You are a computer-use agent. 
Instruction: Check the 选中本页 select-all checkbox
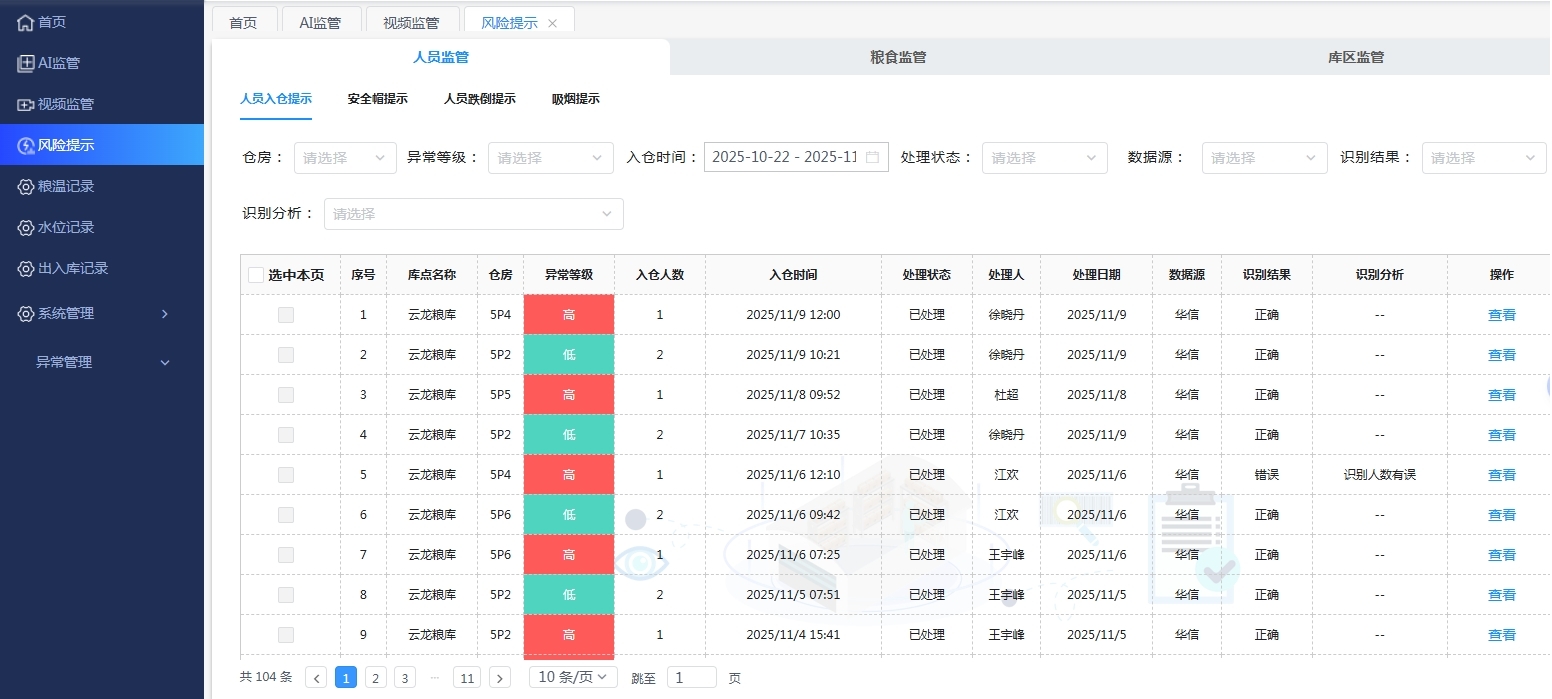click(256, 275)
